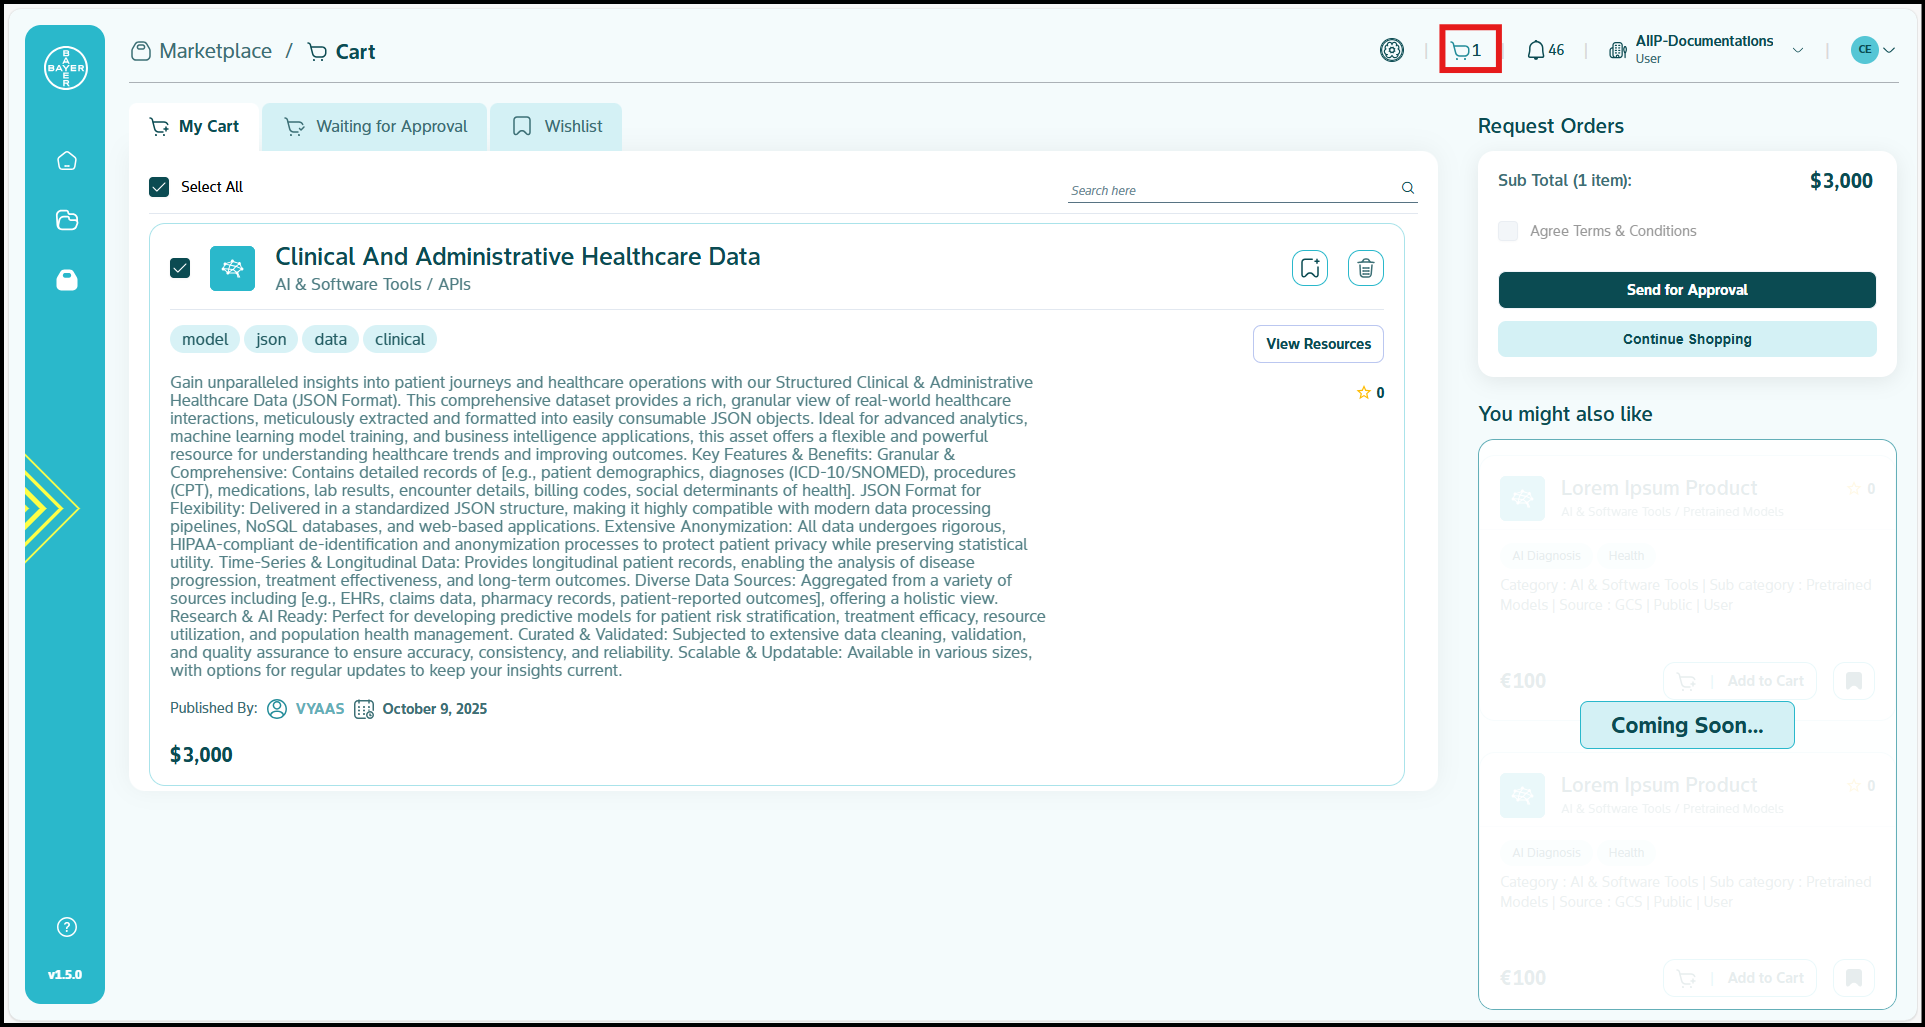1925x1027 pixels.
Task: Click the search magnifier icon
Action: point(1407,188)
